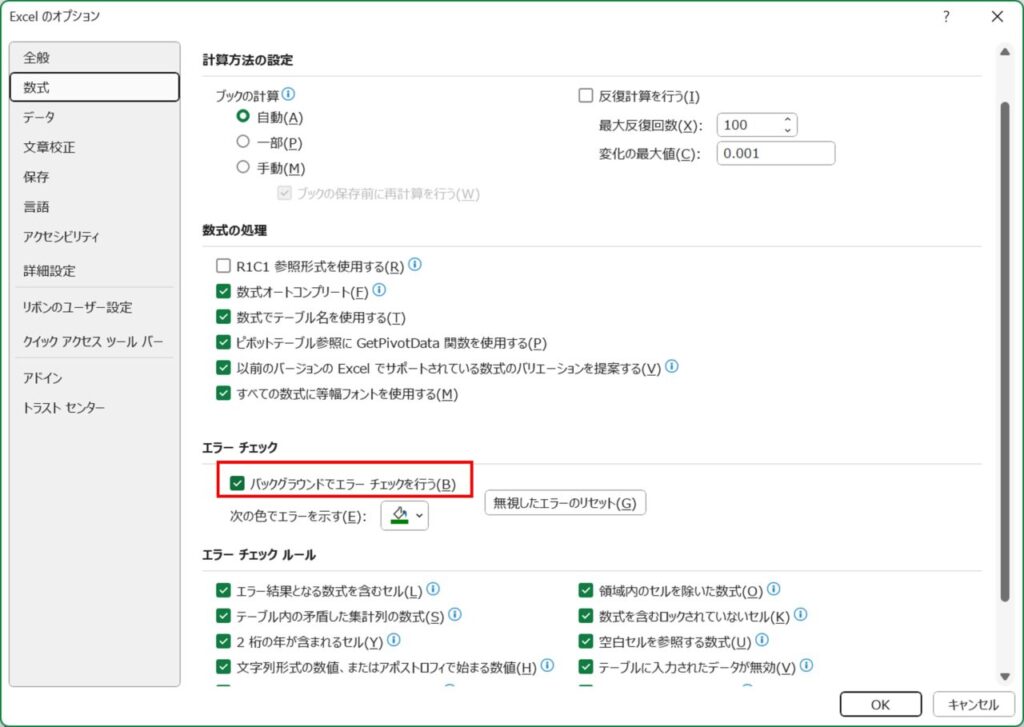Uncheck 数式オートコンプリート checkbox

click(x=223, y=291)
